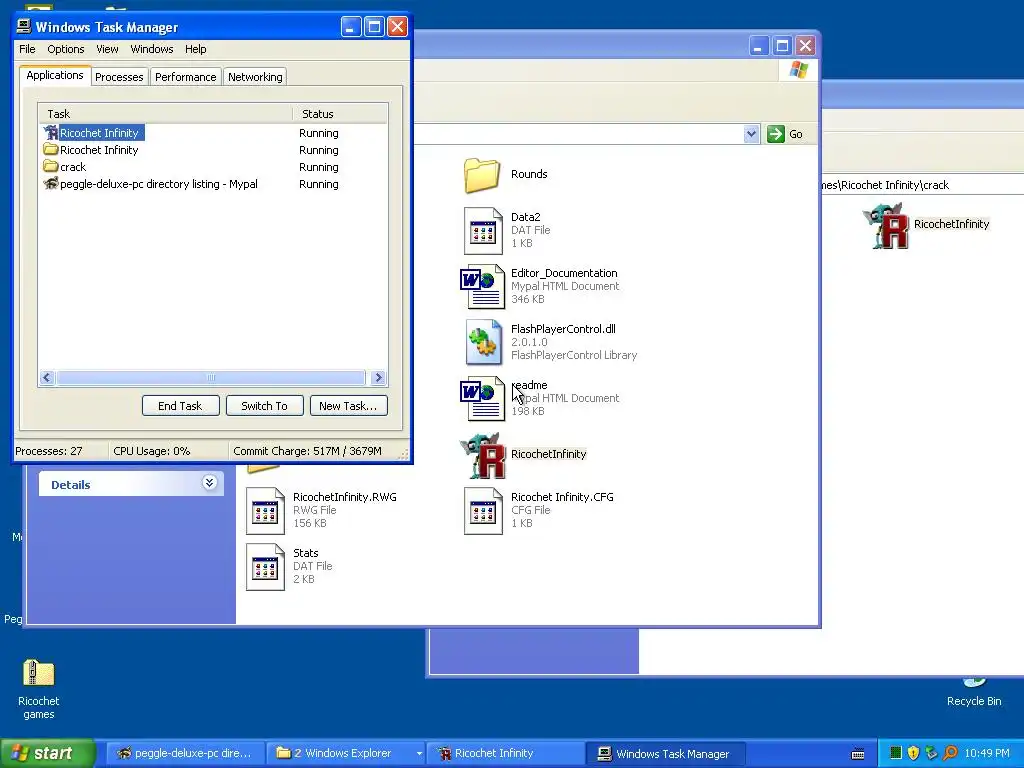Screen dimensions: 1024x768
Task: Click the Recycle Bin desktop label
Action: point(974,701)
